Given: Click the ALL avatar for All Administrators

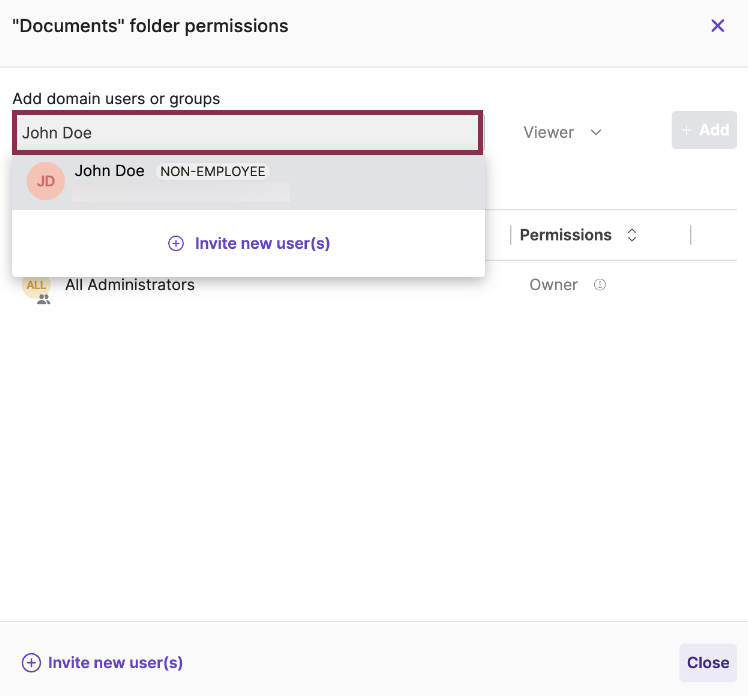Looking at the screenshot, I should pyautogui.click(x=36, y=285).
